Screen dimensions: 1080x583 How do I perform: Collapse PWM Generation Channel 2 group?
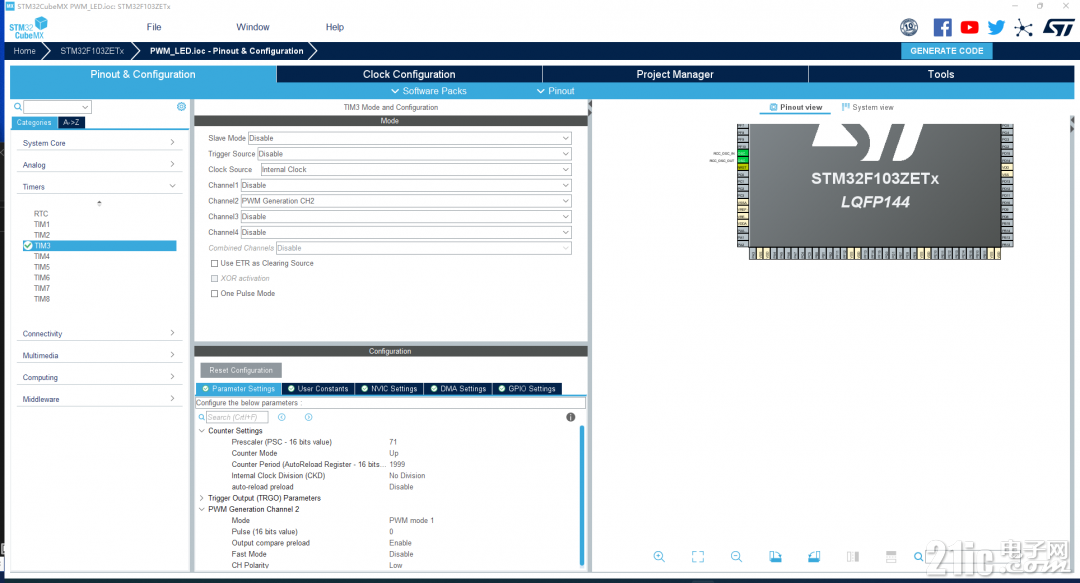[202, 509]
